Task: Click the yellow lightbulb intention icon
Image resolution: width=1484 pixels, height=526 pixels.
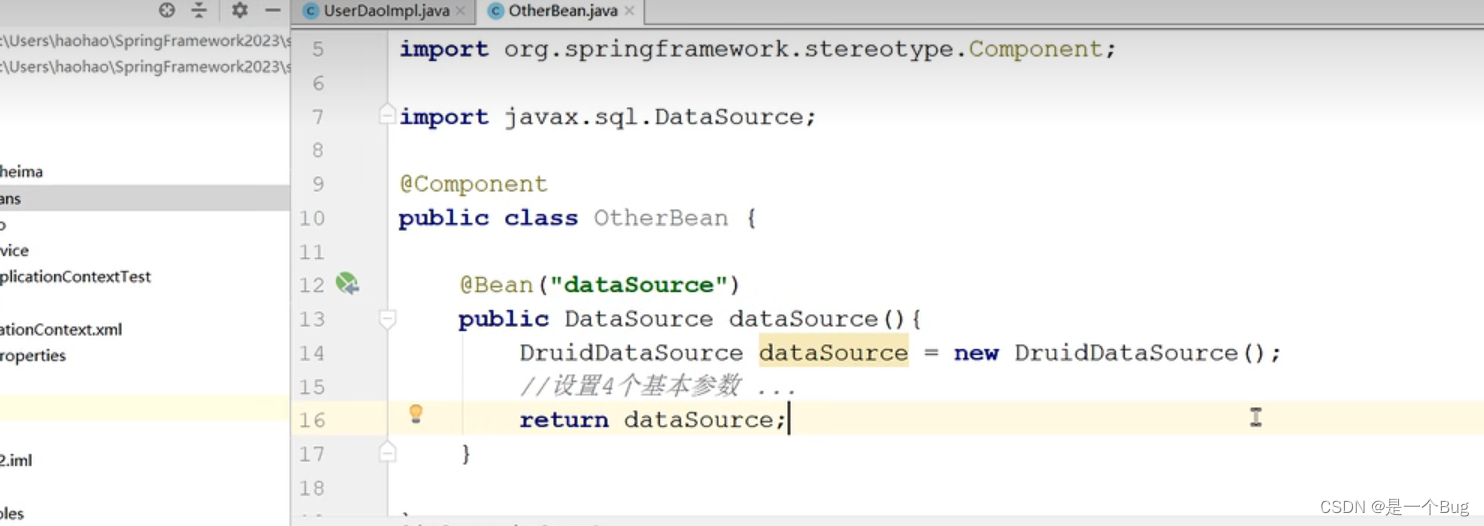Action: (x=416, y=414)
